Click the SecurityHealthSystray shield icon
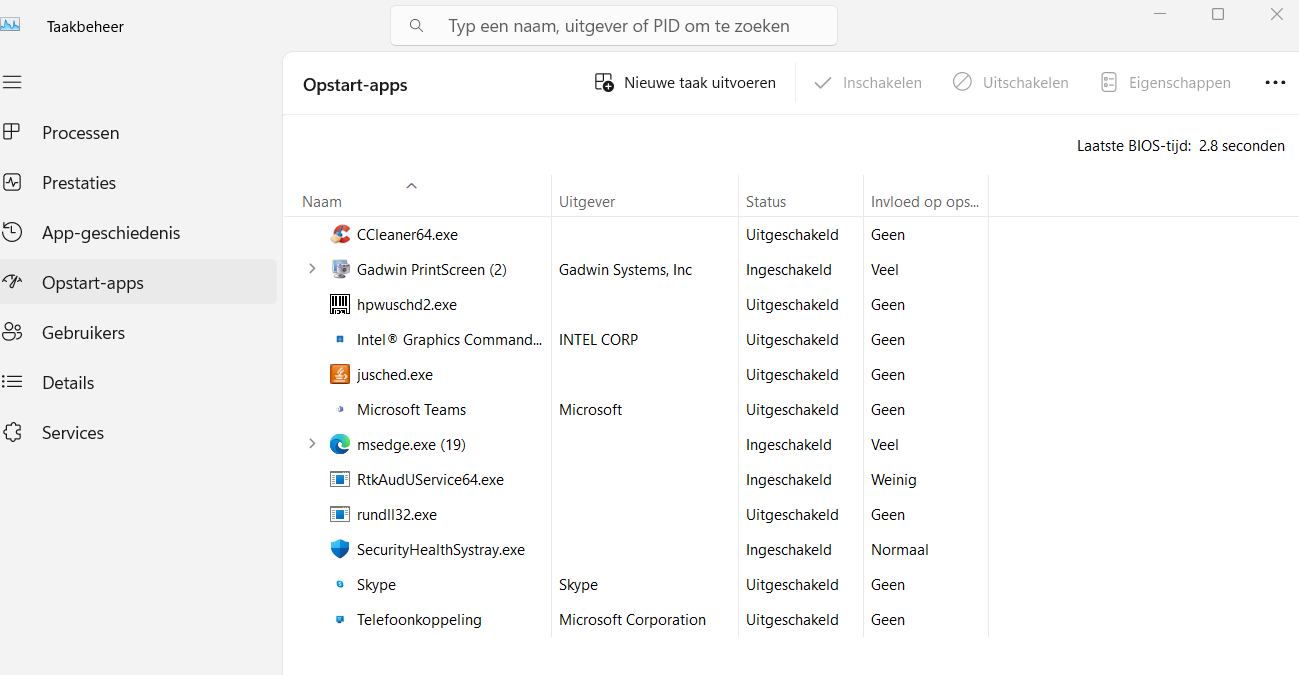 [340, 550]
